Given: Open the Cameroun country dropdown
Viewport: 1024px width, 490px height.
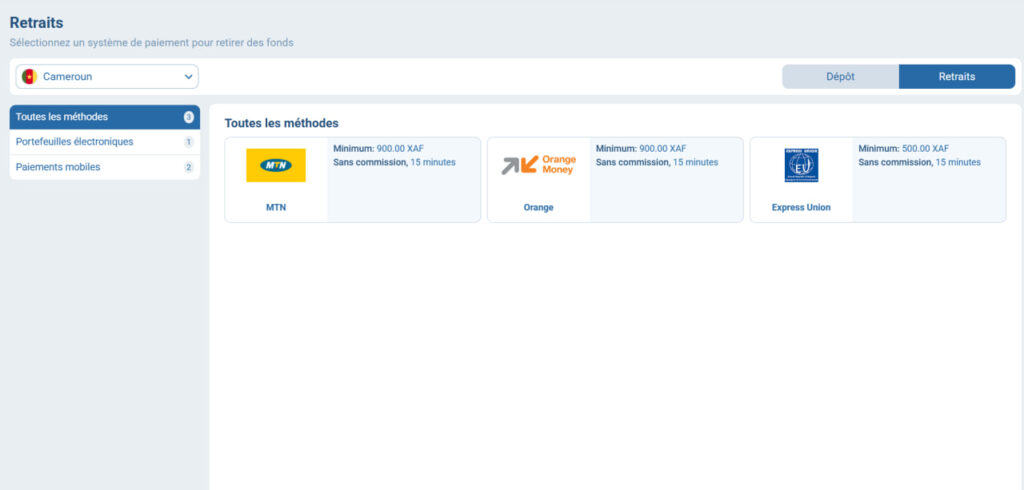Looking at the screenshot, I should click(107, 76).
